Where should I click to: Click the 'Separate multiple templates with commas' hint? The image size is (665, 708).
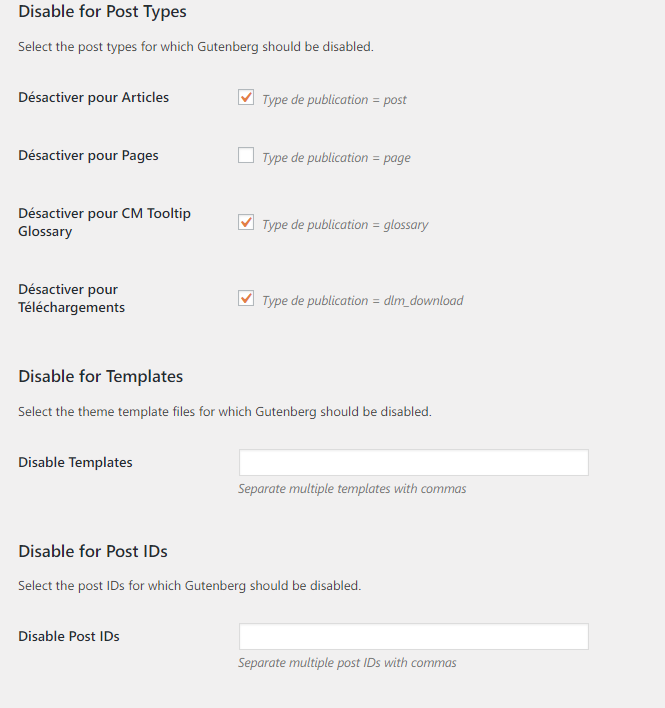coord(352,489)
